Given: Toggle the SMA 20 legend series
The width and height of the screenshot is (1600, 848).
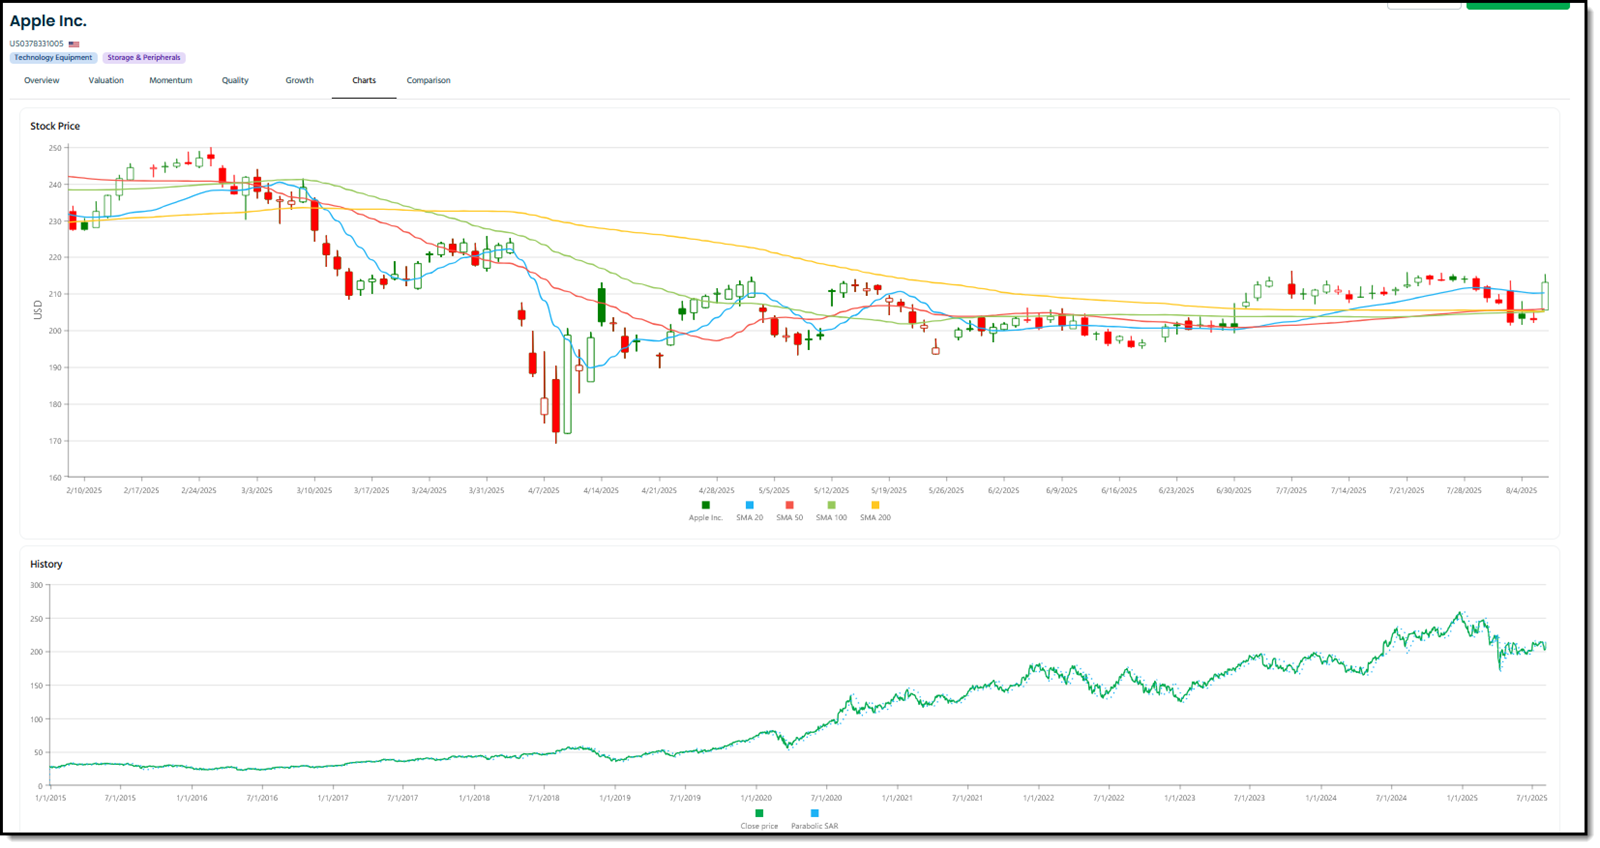Looking at the screenshot, I should [749, 511].
